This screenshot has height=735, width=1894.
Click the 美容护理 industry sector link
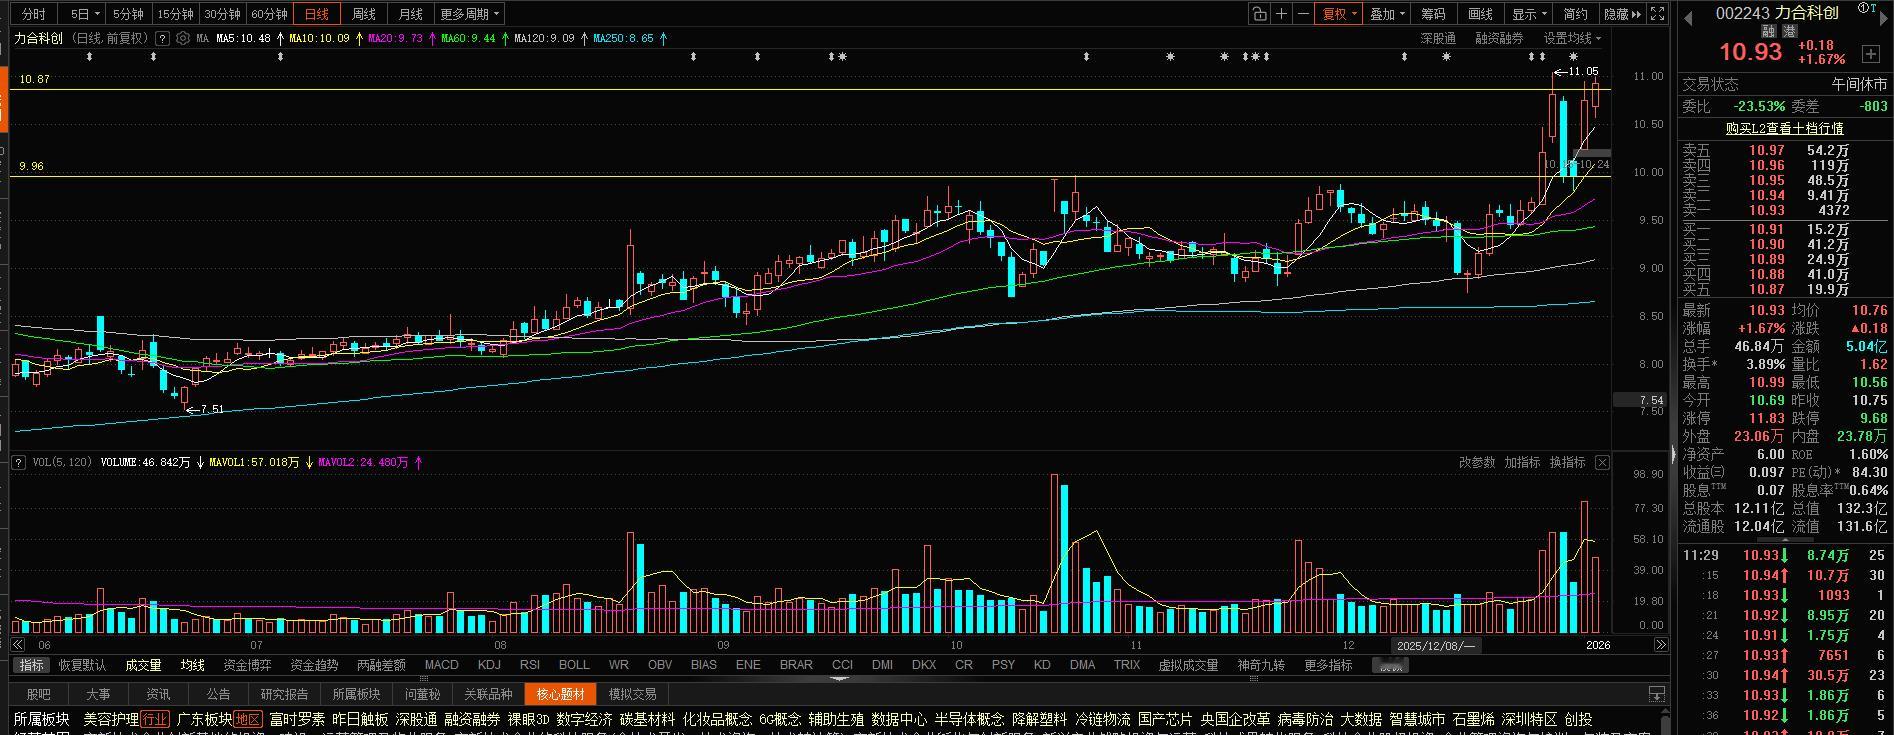click(111, 719)
